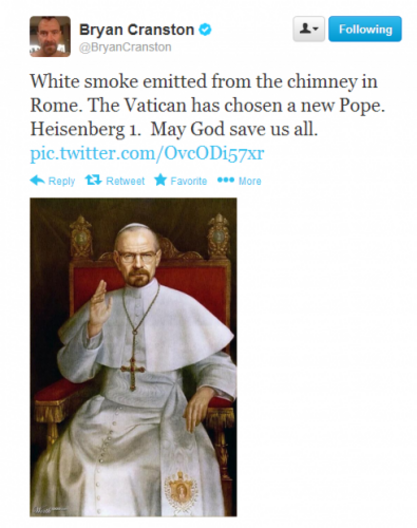This screenshot has height=528, width=417.
Task: Enlarge the attached pope painting image
Action: pyautogui.click(x=133, y=357)
